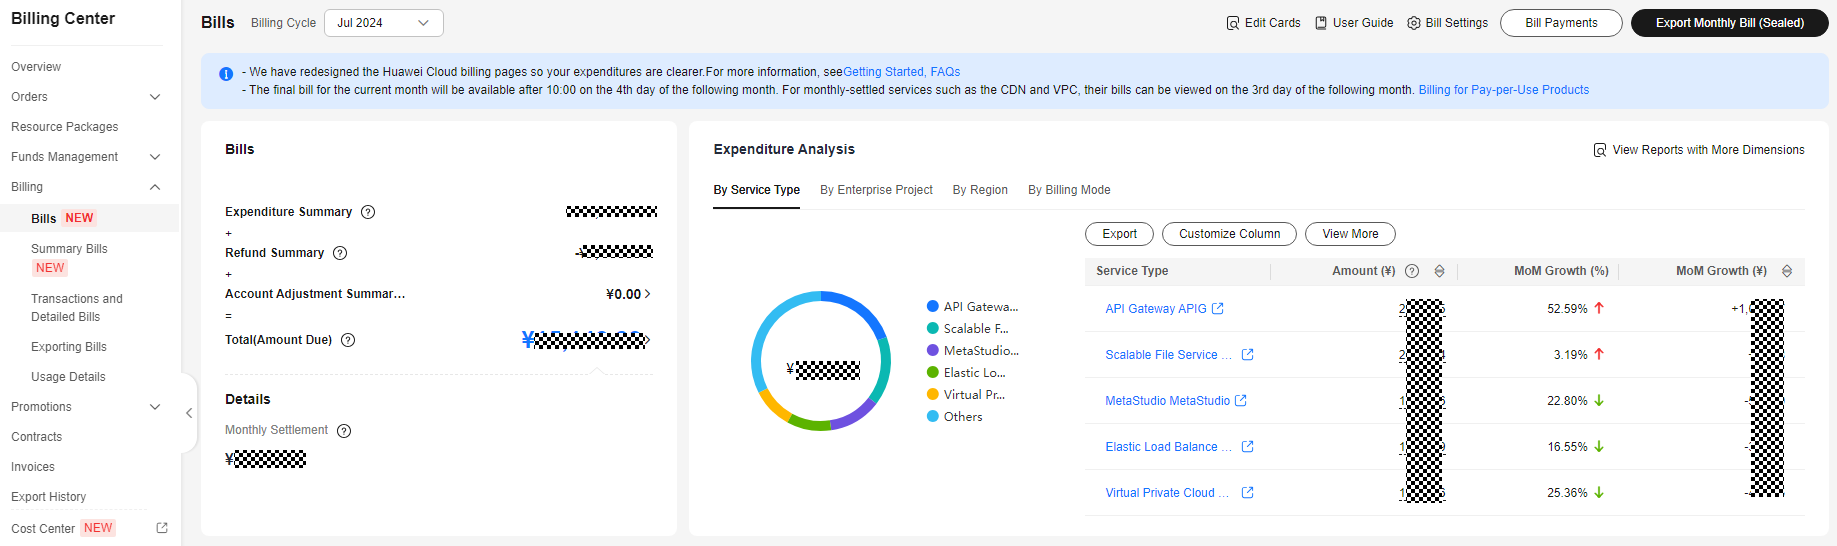Open Resource Packages in the sidebar
The image size is (1837, 546).
(64, 127)
